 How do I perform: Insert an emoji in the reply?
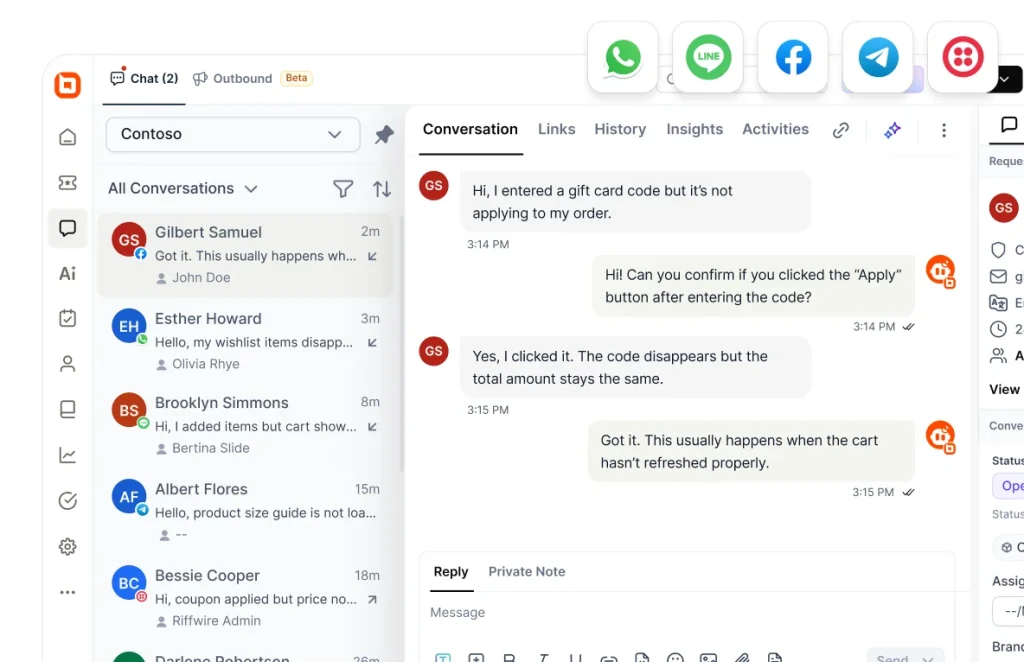click(x=675, y=658)
